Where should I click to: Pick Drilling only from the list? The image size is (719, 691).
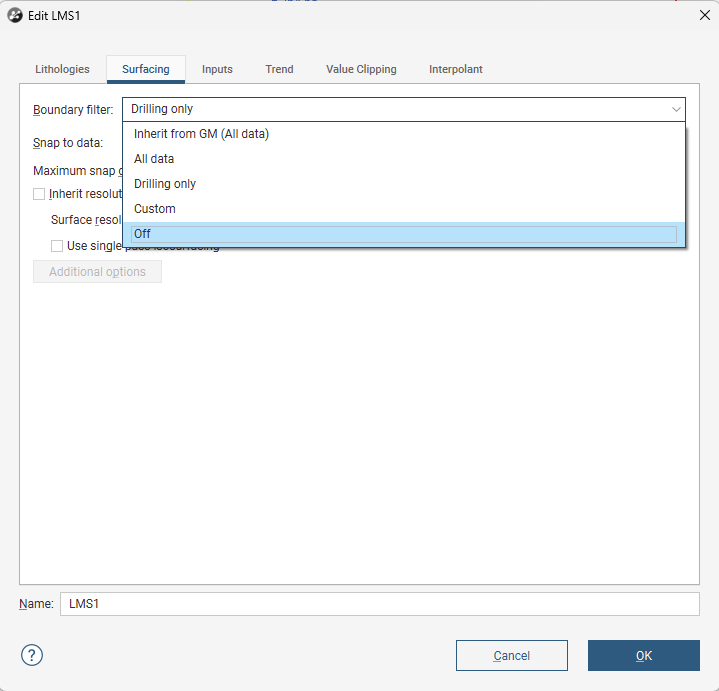click(x=404, y=184)
